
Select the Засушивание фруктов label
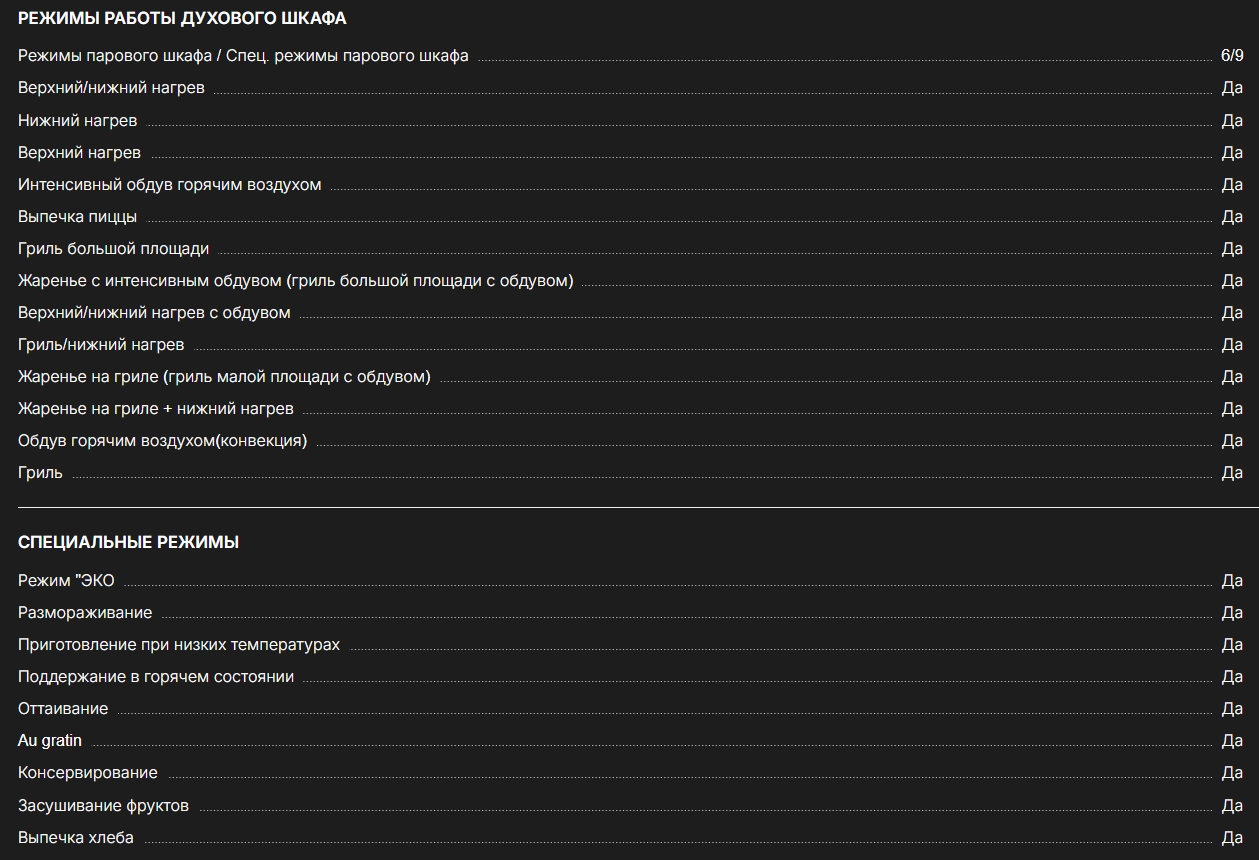(x=103, y=805)
